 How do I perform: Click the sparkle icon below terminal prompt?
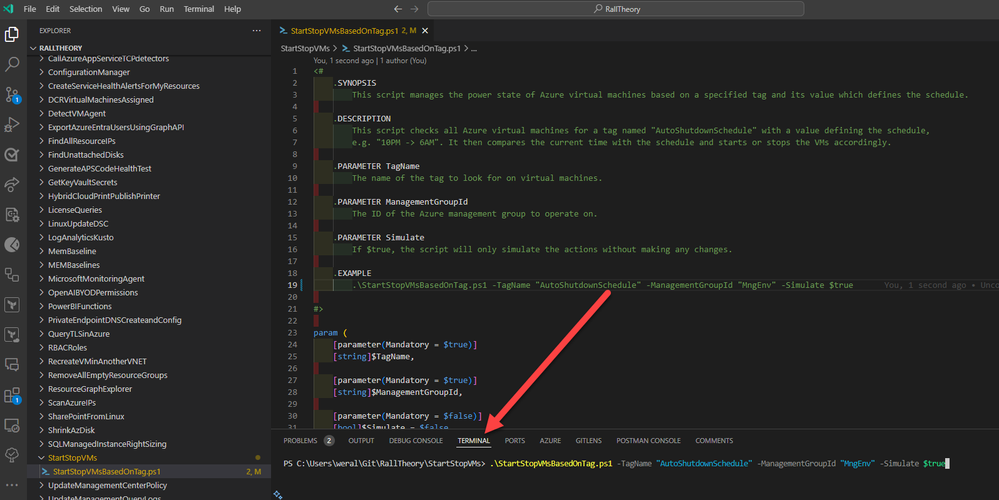pyautogui.click(x=278, y=494)
